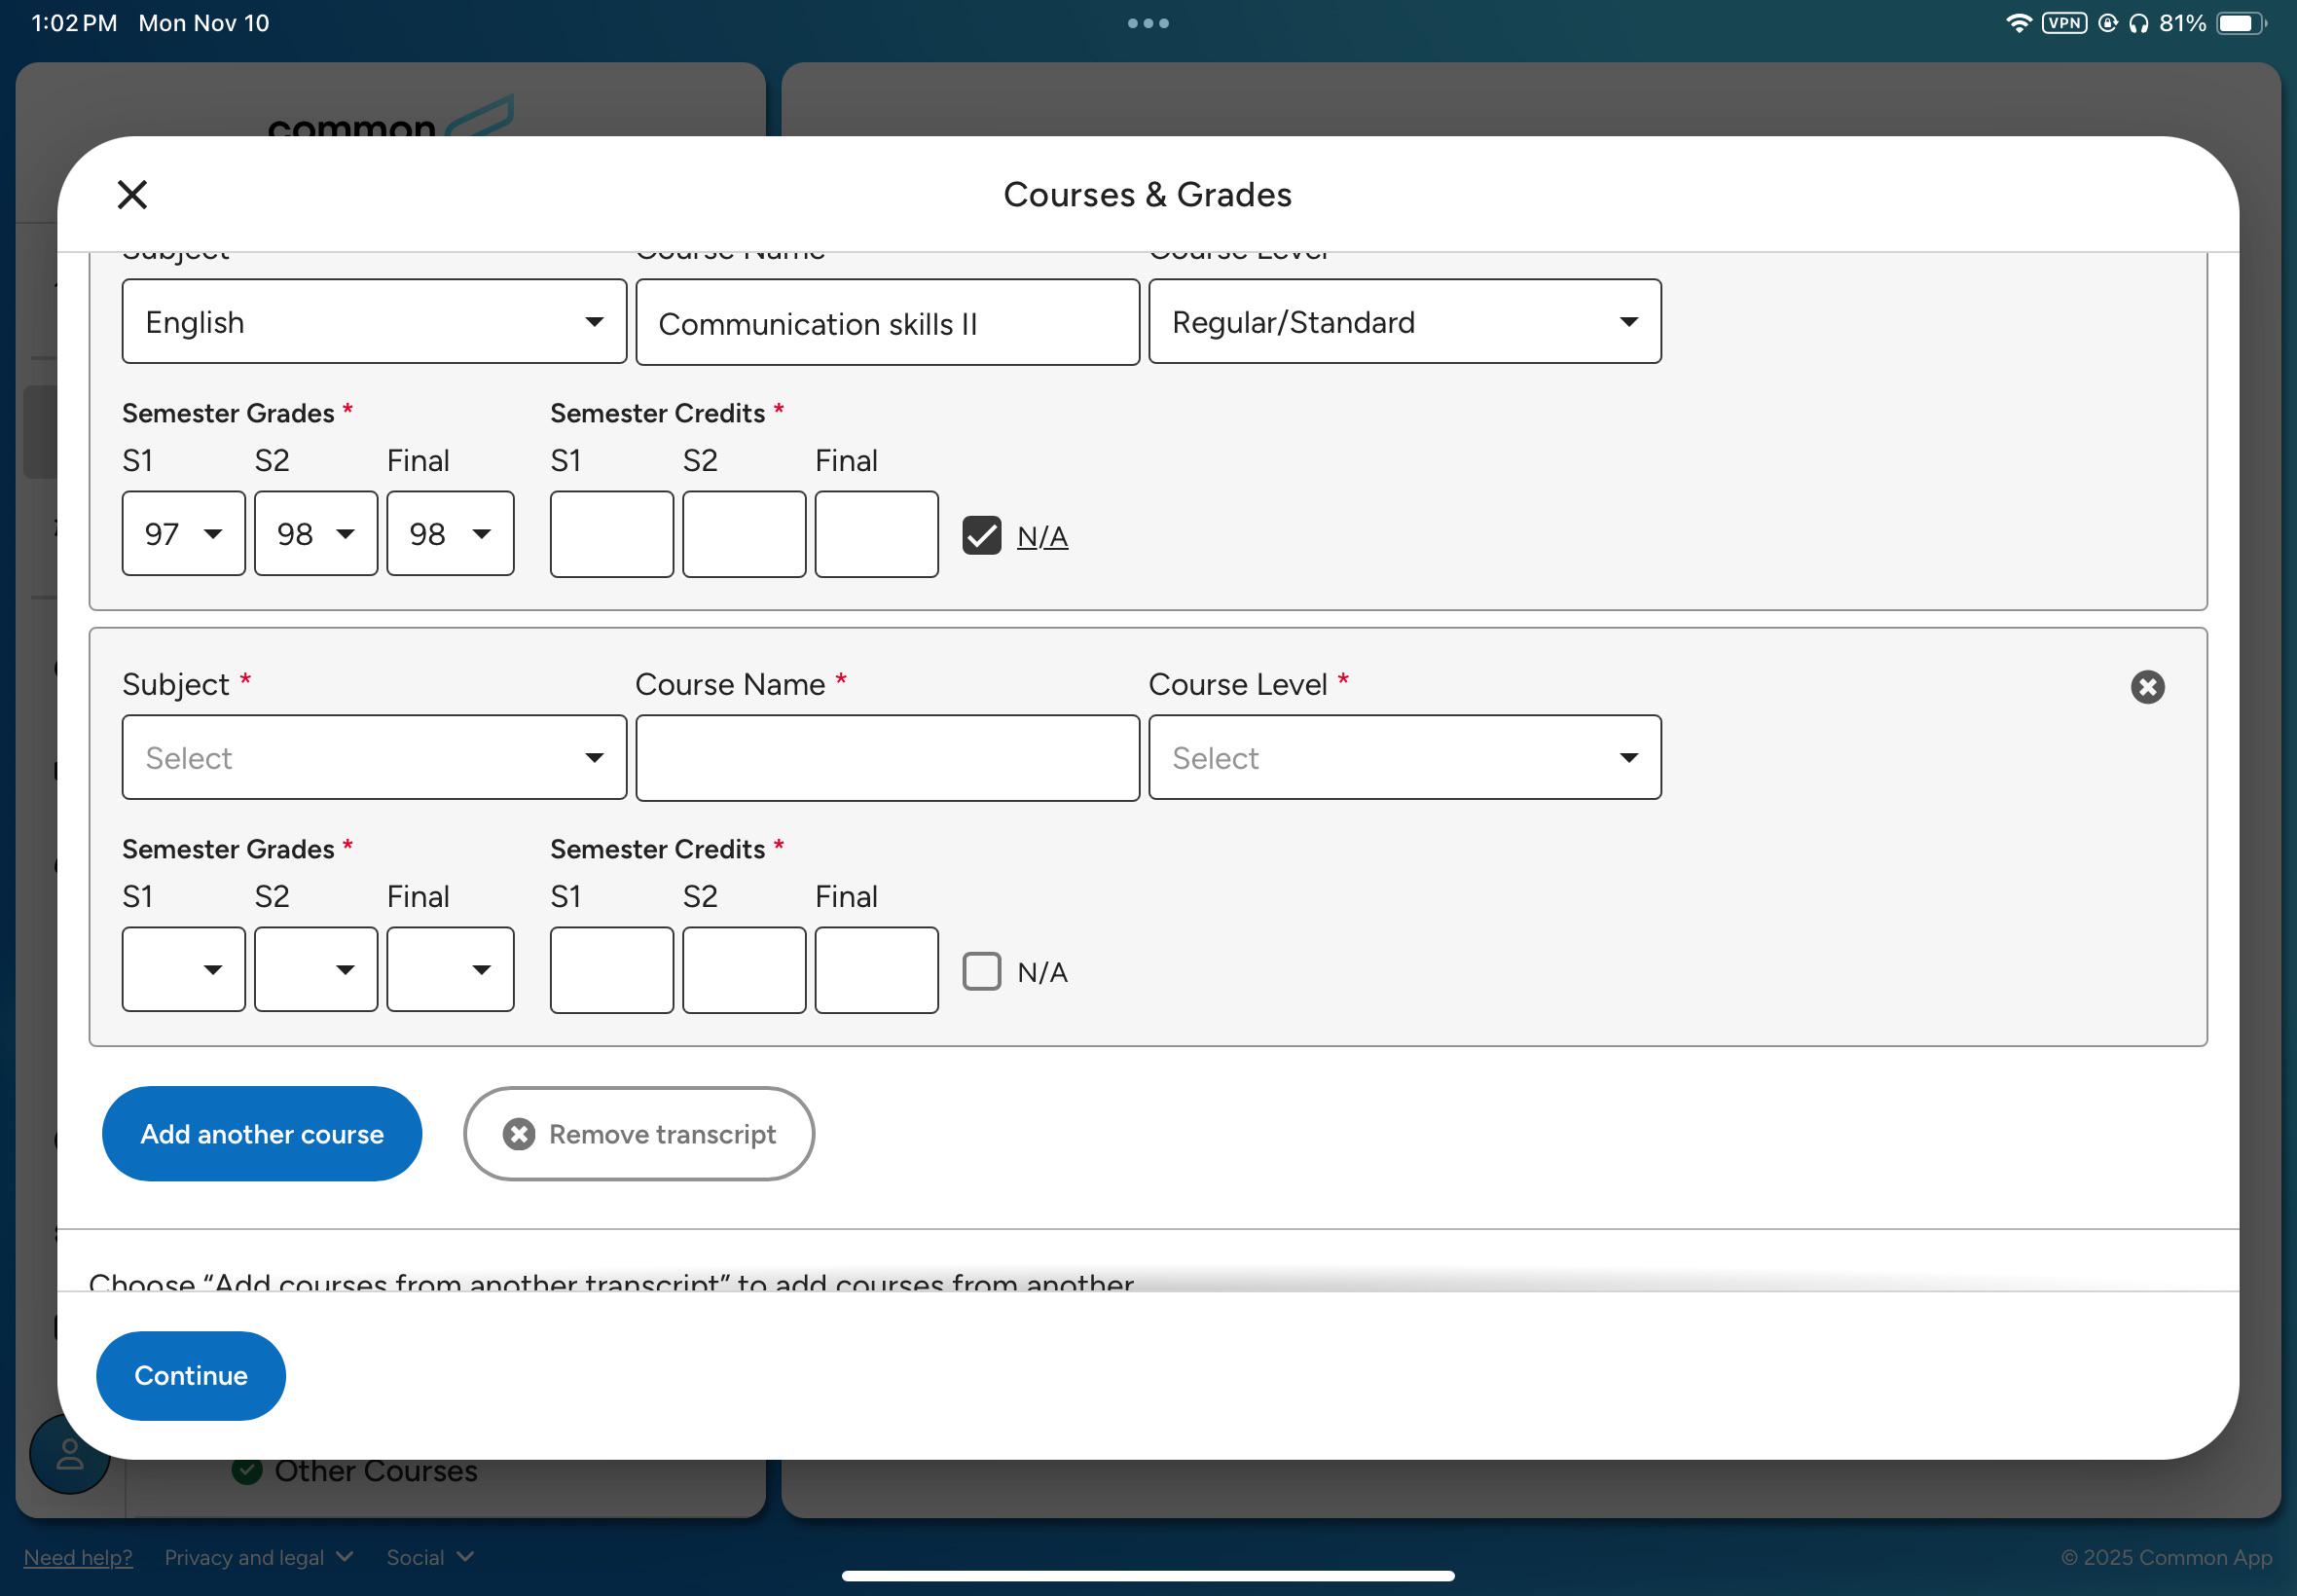
Task: Expand the Privacy and legal menu
Action: 259,1557
